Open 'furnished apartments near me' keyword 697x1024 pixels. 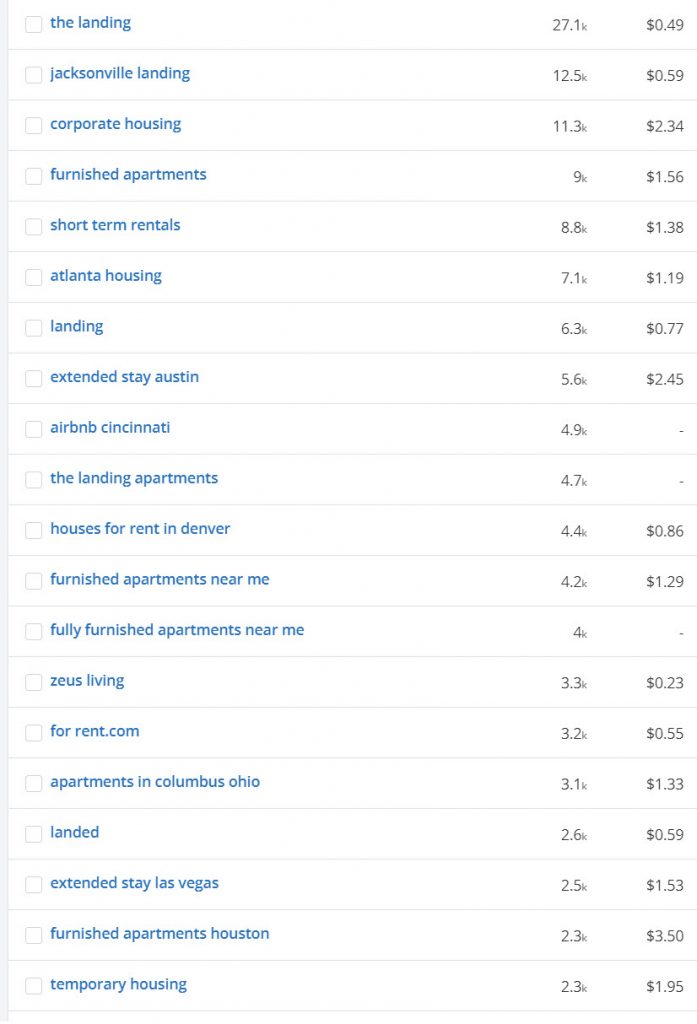pos(160,579)
